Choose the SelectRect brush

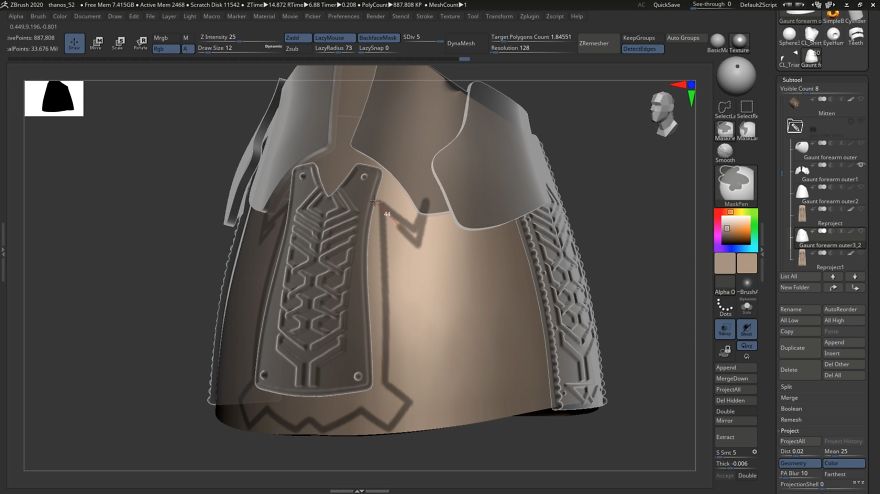click(x=746, y=108)
